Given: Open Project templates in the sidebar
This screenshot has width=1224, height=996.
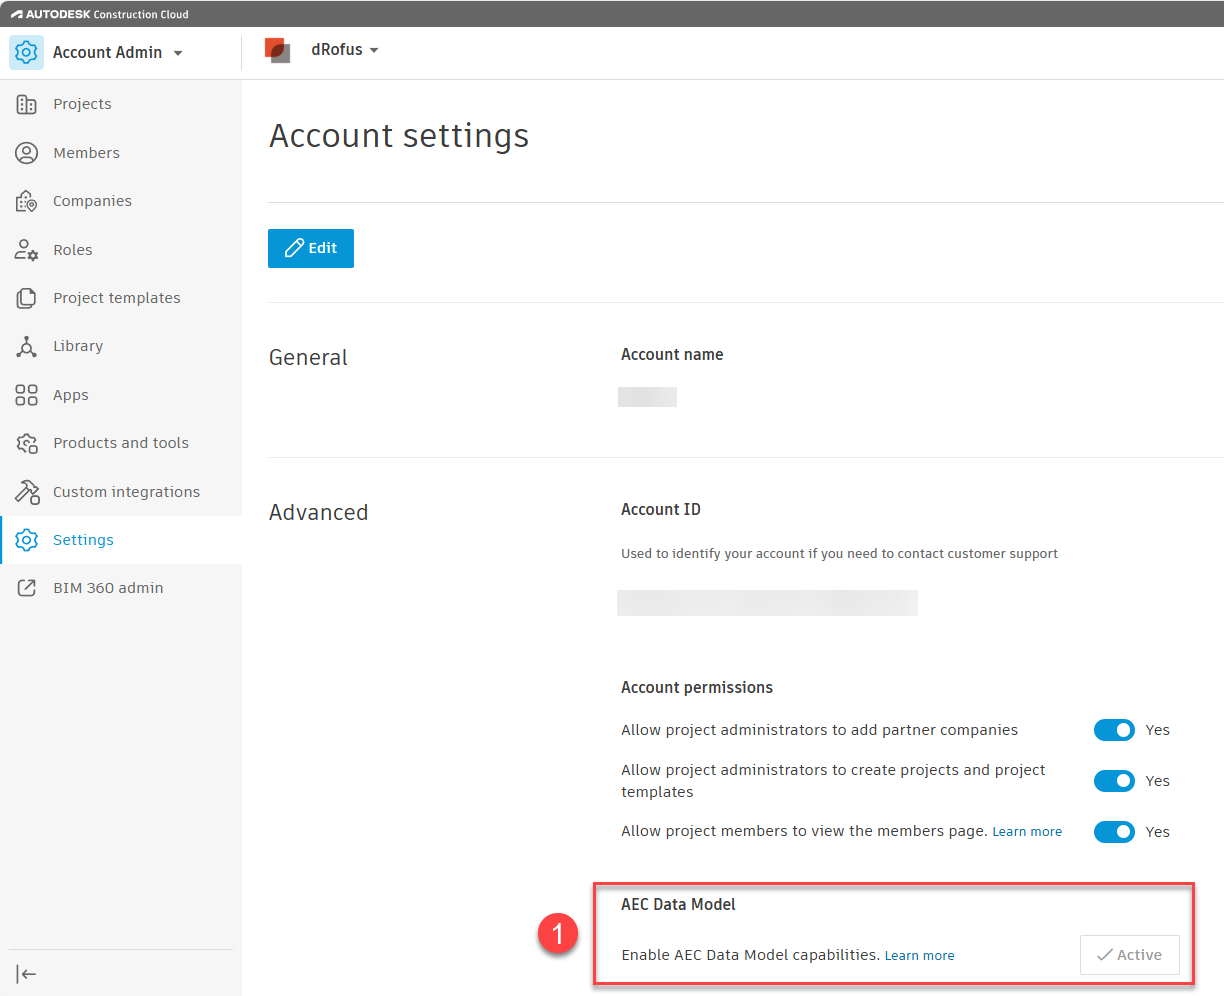Looking at the screenshot, I should pyautogui.click(x=117, y=298).
